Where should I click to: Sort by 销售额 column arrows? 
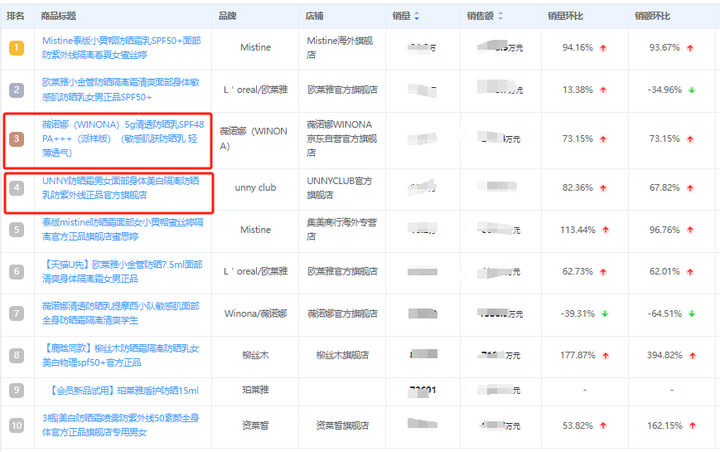500,16
